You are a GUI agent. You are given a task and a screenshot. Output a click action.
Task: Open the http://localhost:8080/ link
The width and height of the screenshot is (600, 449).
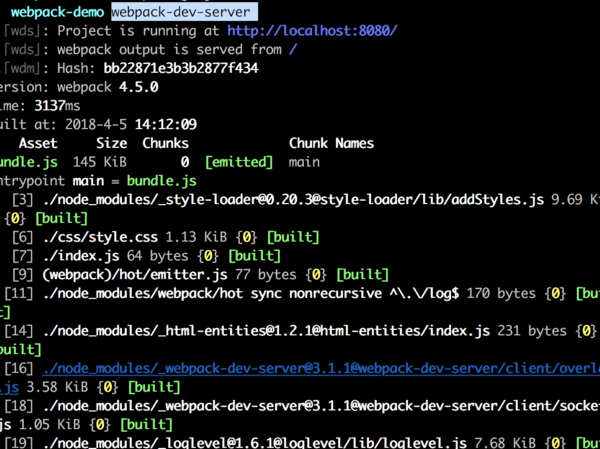(312, 31)
